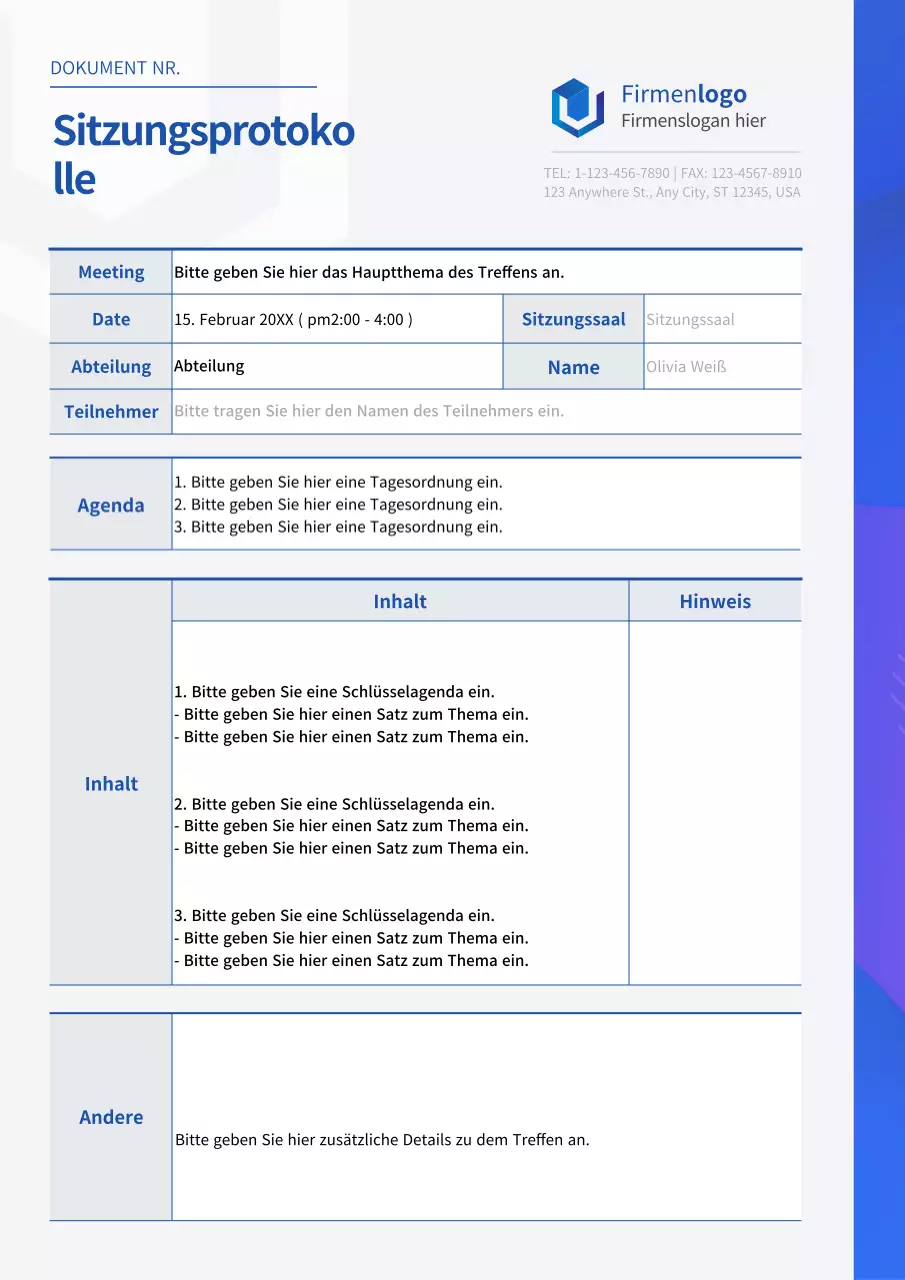Click the blue hexagon company logo icon

[x=577, y=108]
